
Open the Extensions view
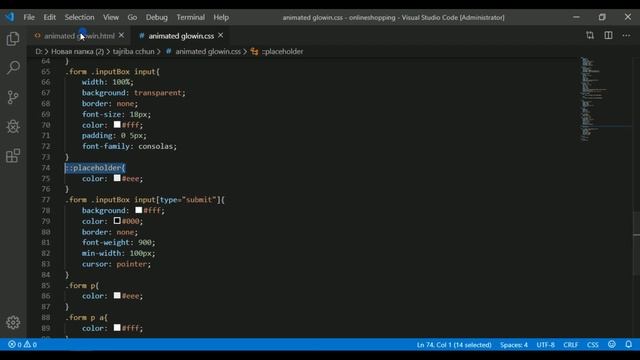point(13,156)
